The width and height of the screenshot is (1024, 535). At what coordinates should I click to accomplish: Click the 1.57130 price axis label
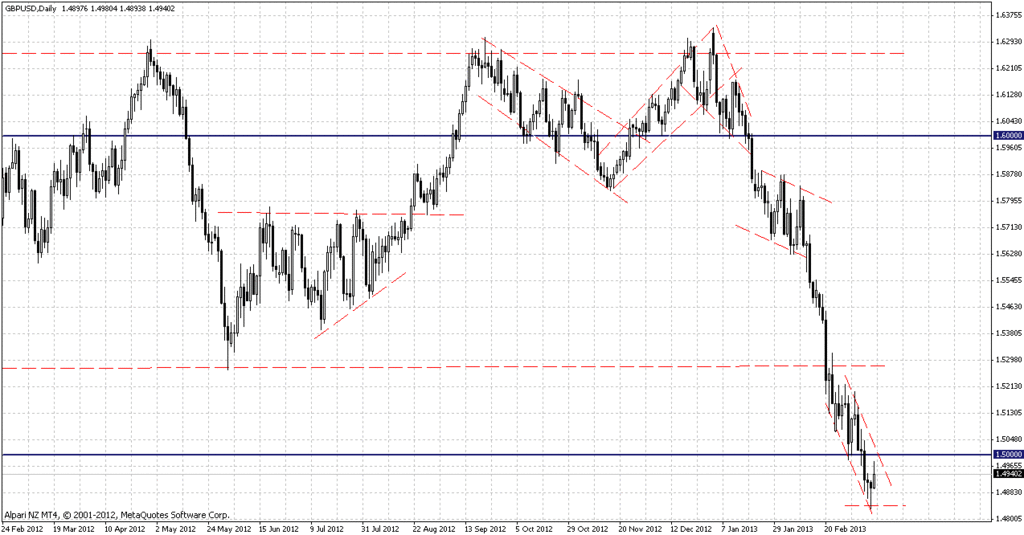pyautogui.click(x=1009, y=227)
